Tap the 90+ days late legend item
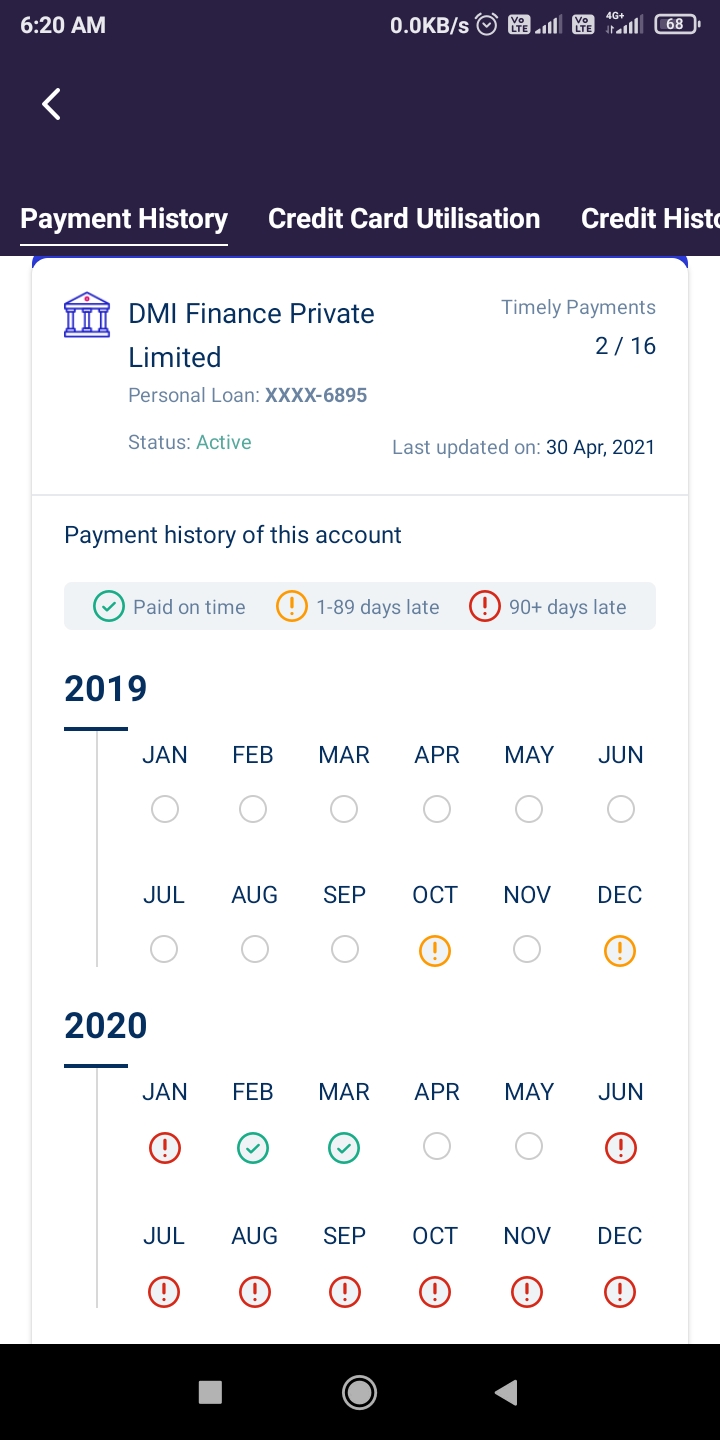Image resolution: width=720 pixels, height=1440 pixels. (548, 607)
